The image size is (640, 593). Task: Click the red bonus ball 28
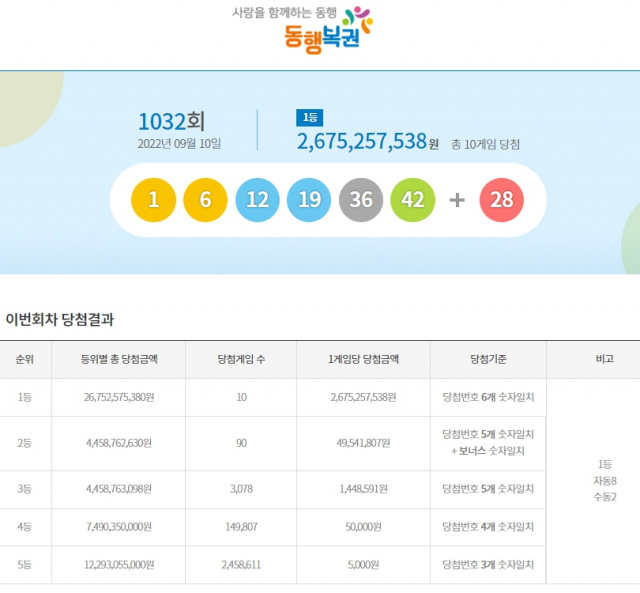502,200
